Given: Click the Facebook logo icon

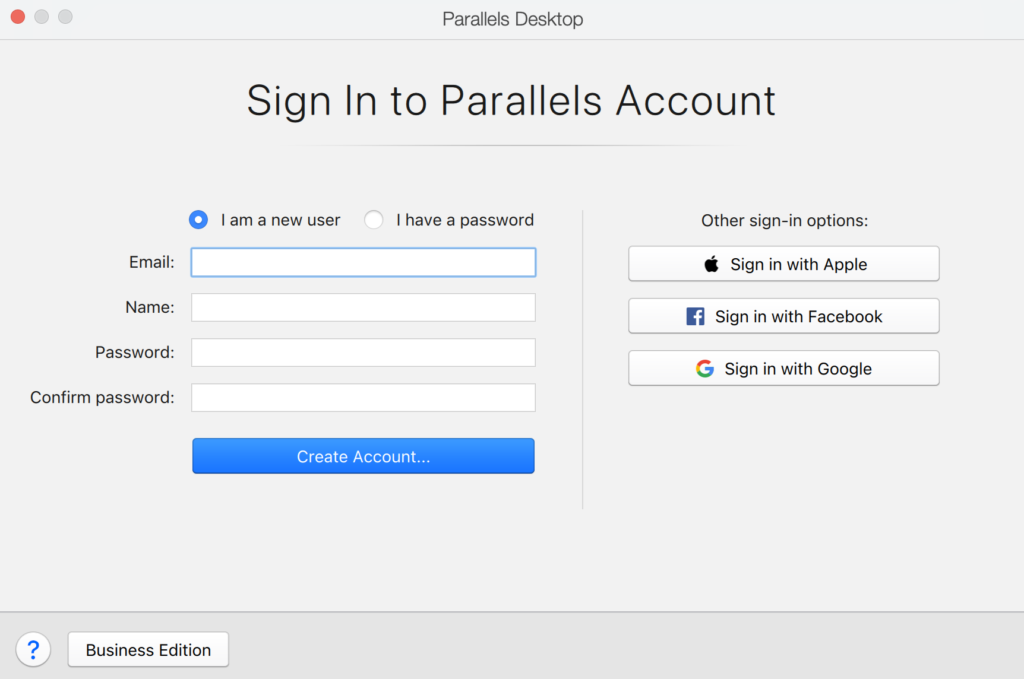Looking at the screenshot, I should [x=695, y=316].
